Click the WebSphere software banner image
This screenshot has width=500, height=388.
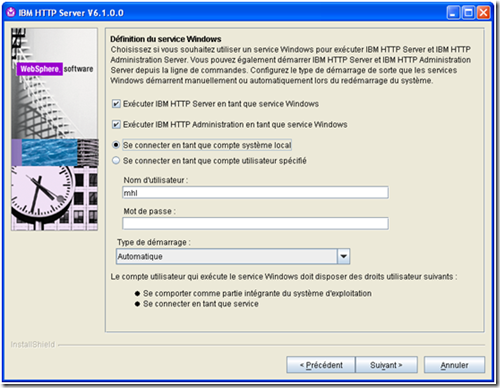[x=54, y=129]
